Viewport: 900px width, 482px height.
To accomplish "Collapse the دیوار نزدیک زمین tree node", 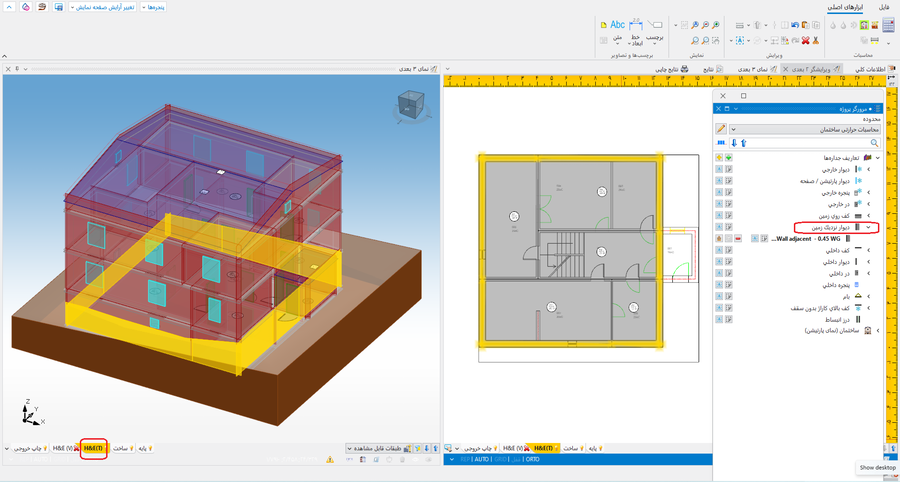I will (868, 228).
